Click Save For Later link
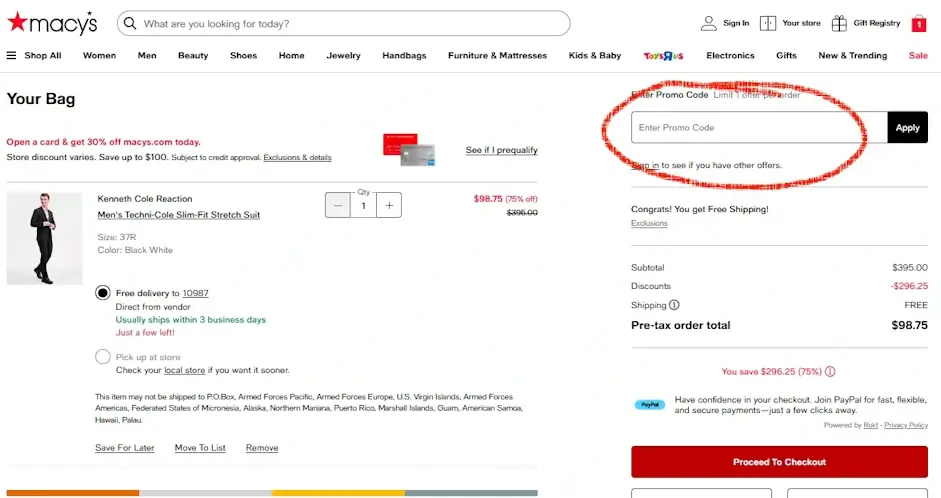The width and height of the screenshot is (941, 498). point(125,448)
